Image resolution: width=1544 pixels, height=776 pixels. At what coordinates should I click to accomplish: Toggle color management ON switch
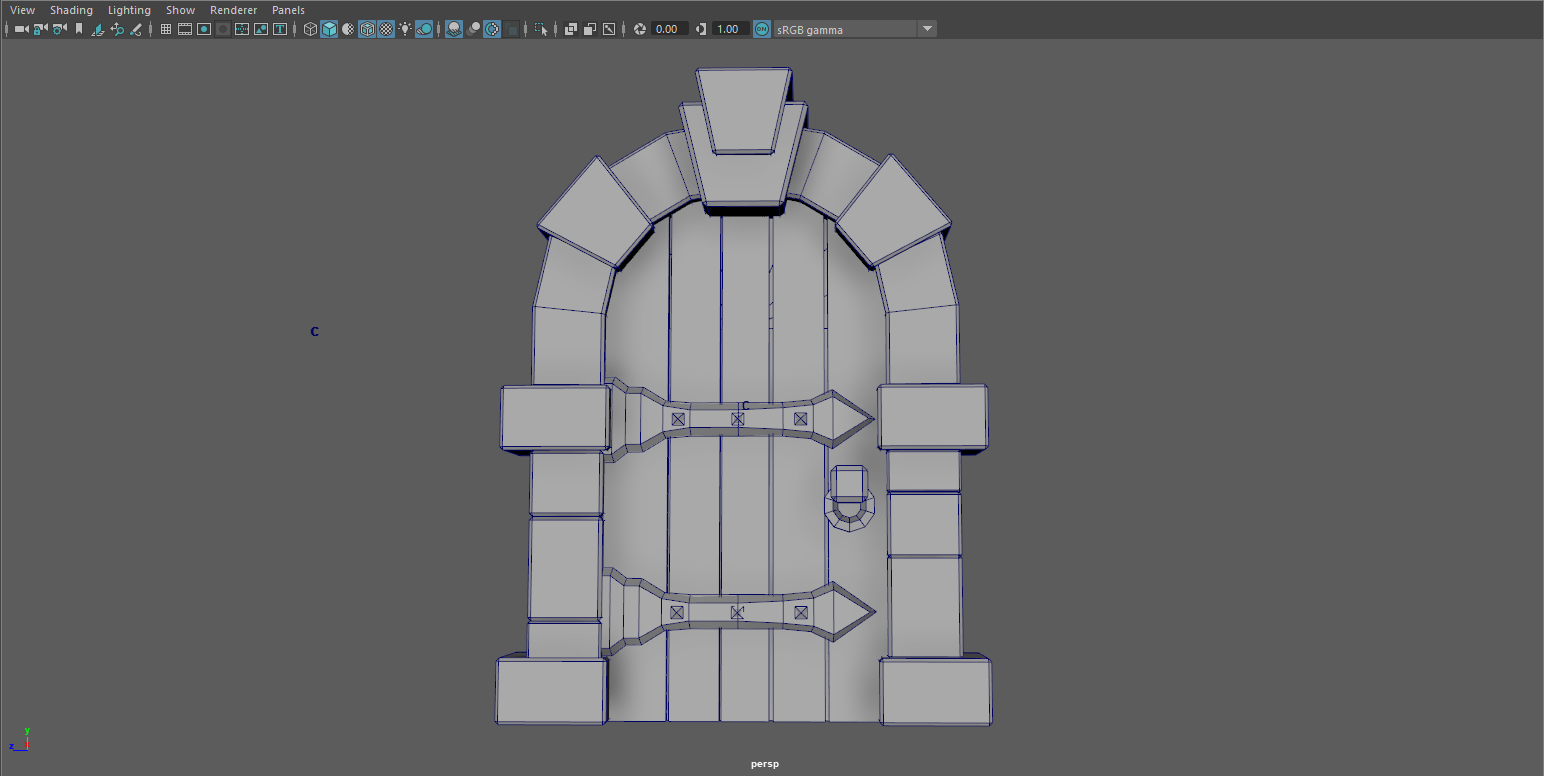pyautogui.click(x=762, y=28)
